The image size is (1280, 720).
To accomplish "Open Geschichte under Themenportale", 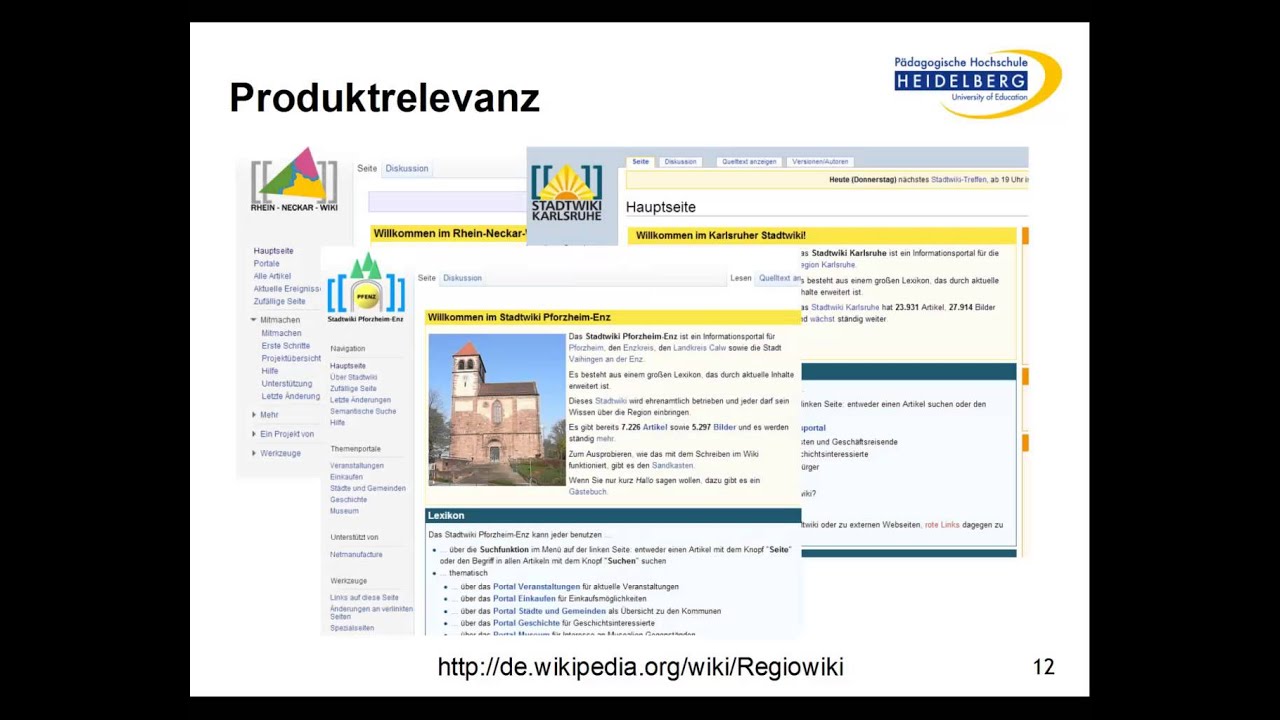I will (x=349, y=500).
